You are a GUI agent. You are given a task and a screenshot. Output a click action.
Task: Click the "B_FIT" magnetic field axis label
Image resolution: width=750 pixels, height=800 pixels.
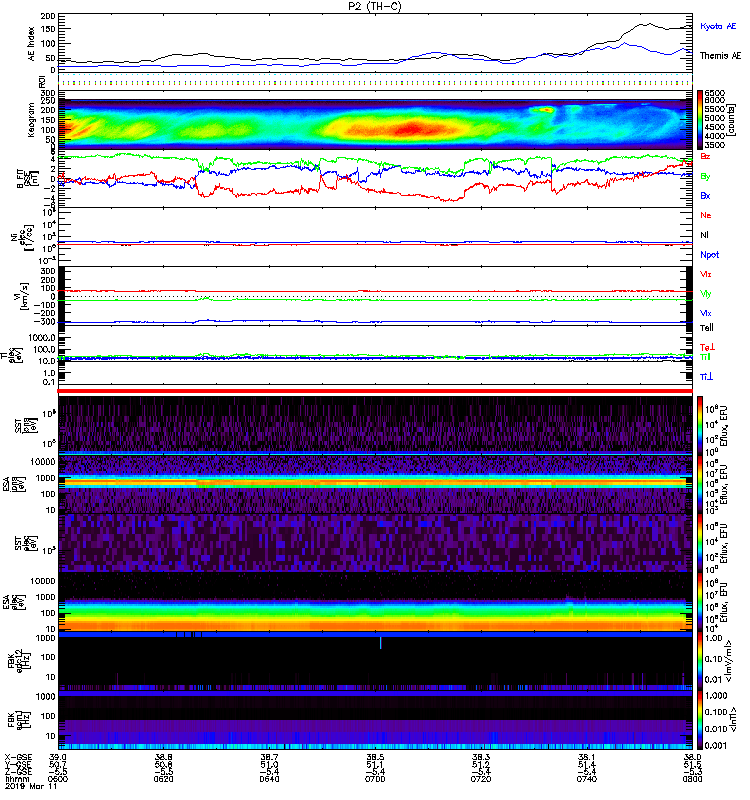(20, 179)
